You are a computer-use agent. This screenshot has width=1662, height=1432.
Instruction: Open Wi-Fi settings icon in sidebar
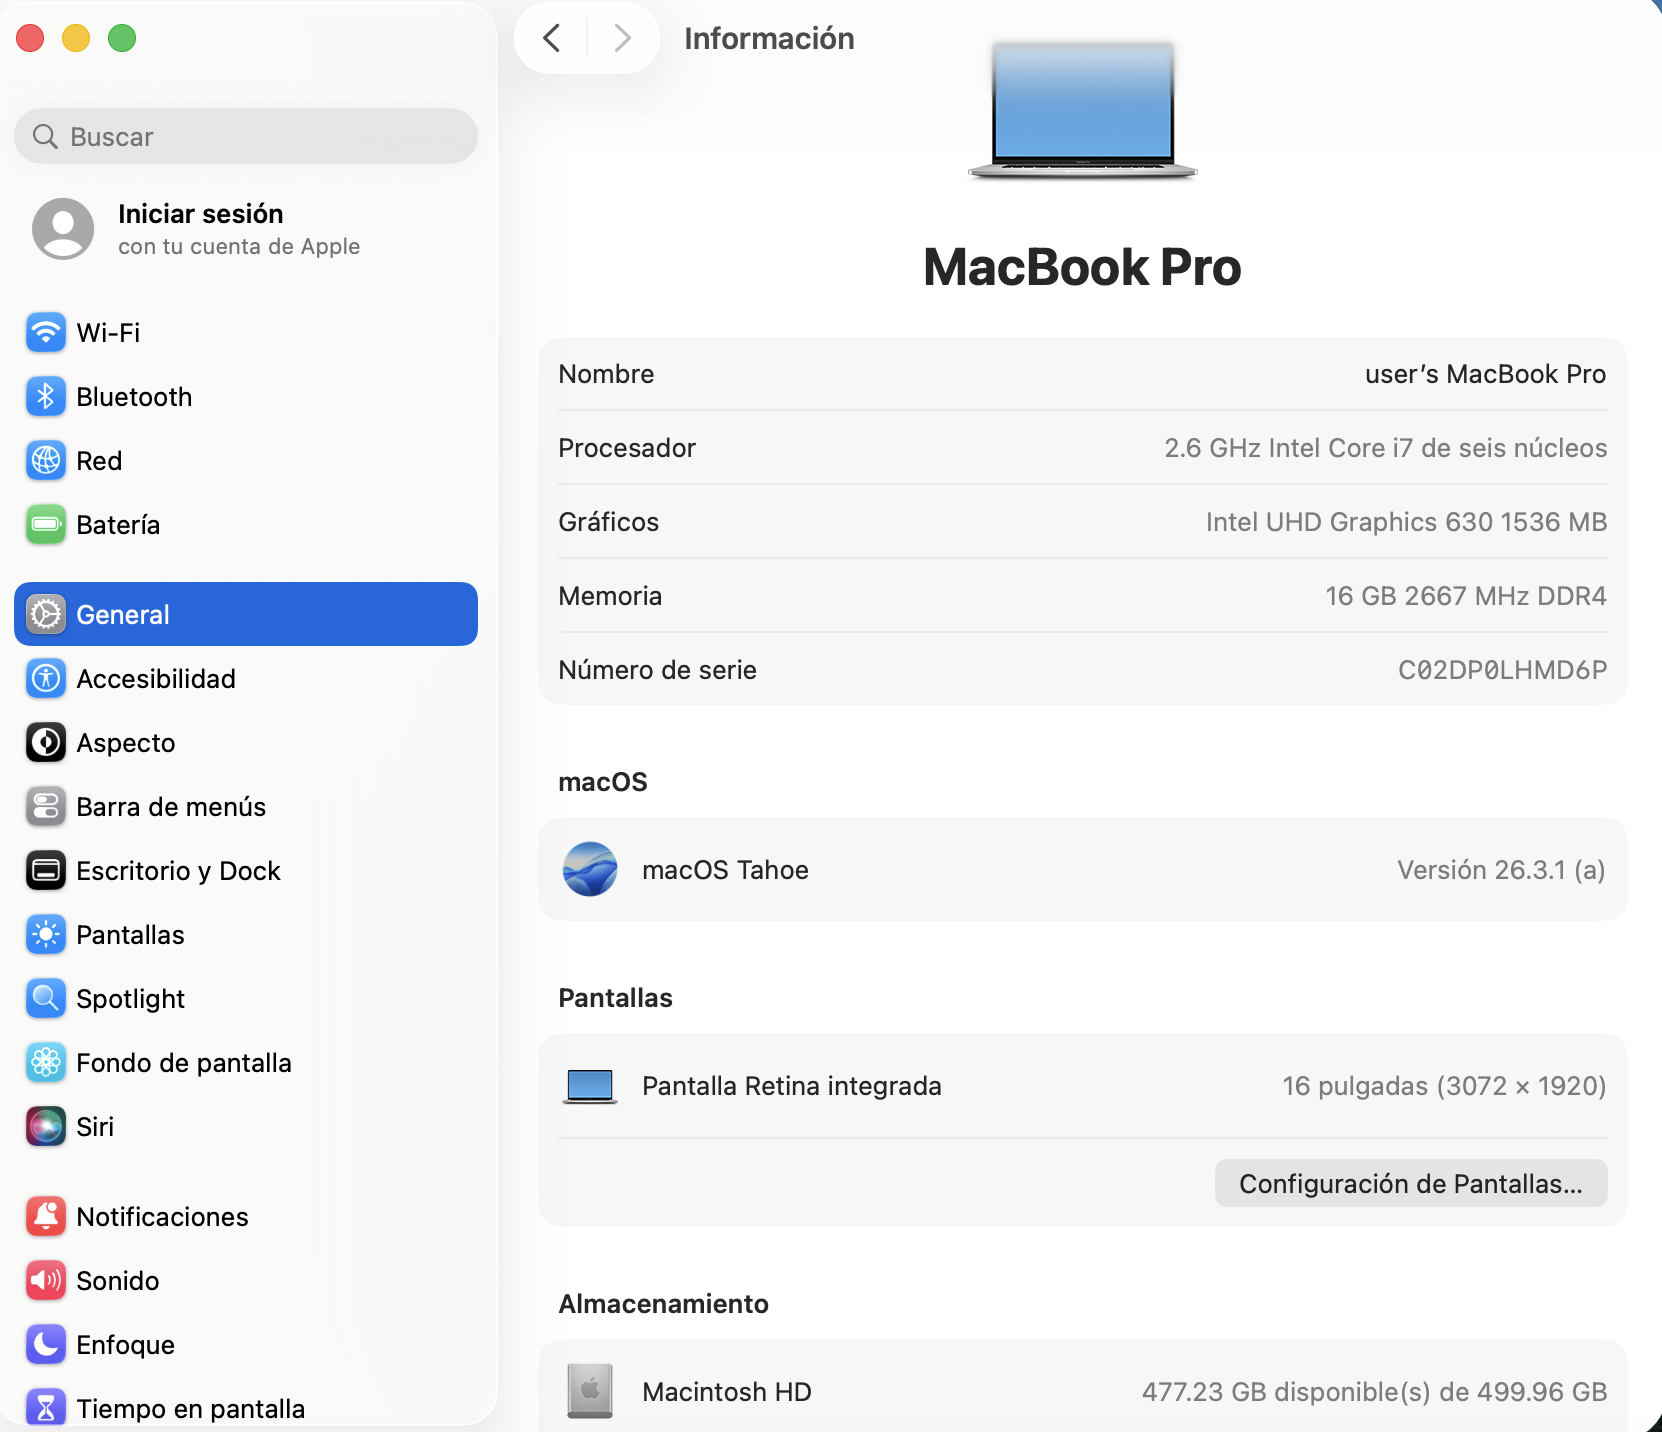pos(46,333)
